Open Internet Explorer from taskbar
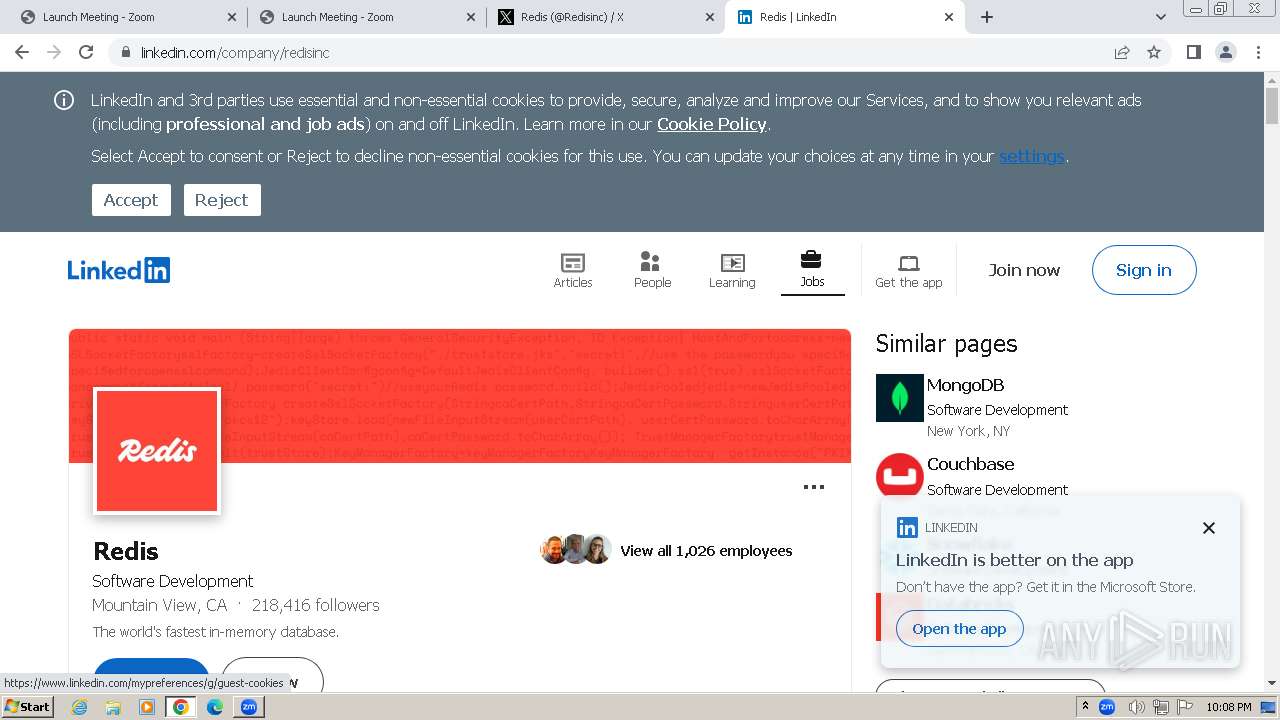 (80, 707)
